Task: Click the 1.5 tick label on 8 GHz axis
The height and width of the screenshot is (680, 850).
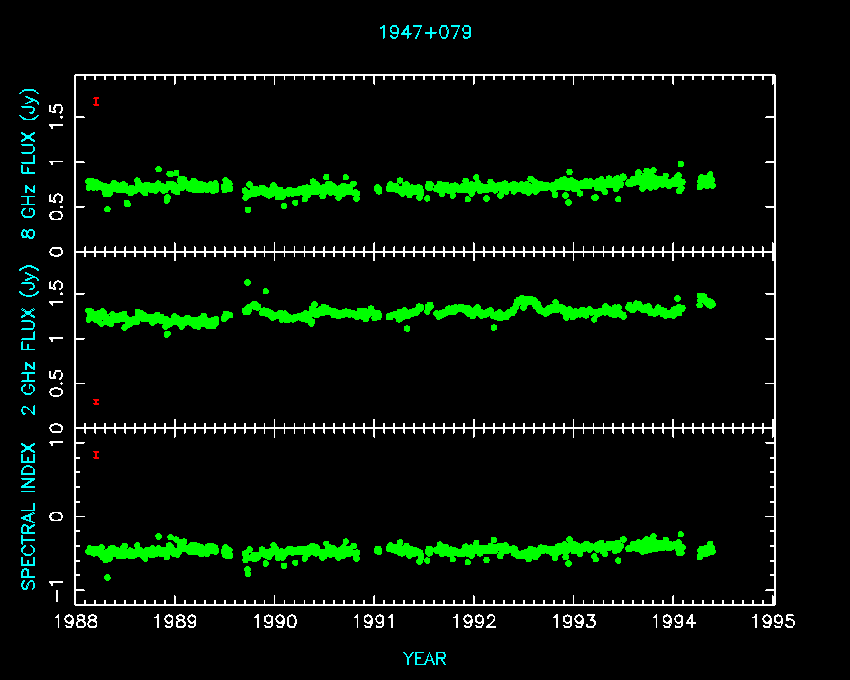Action: pos(56,116)
